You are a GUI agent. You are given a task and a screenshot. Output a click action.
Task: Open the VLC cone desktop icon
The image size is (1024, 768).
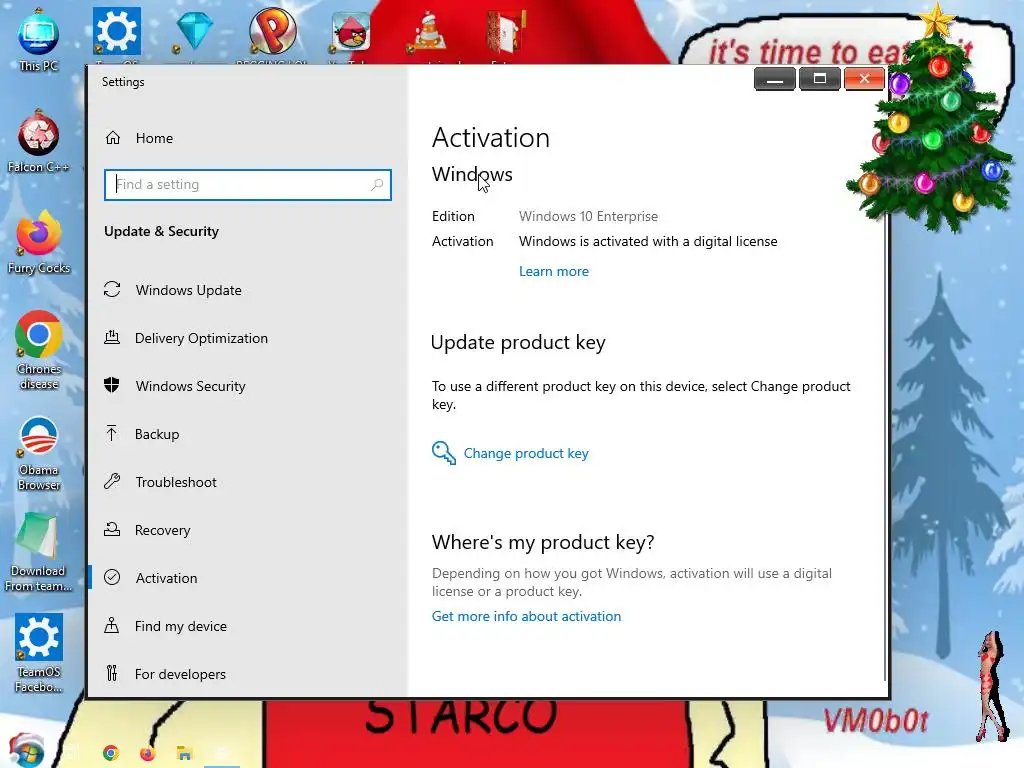[428, 33]
